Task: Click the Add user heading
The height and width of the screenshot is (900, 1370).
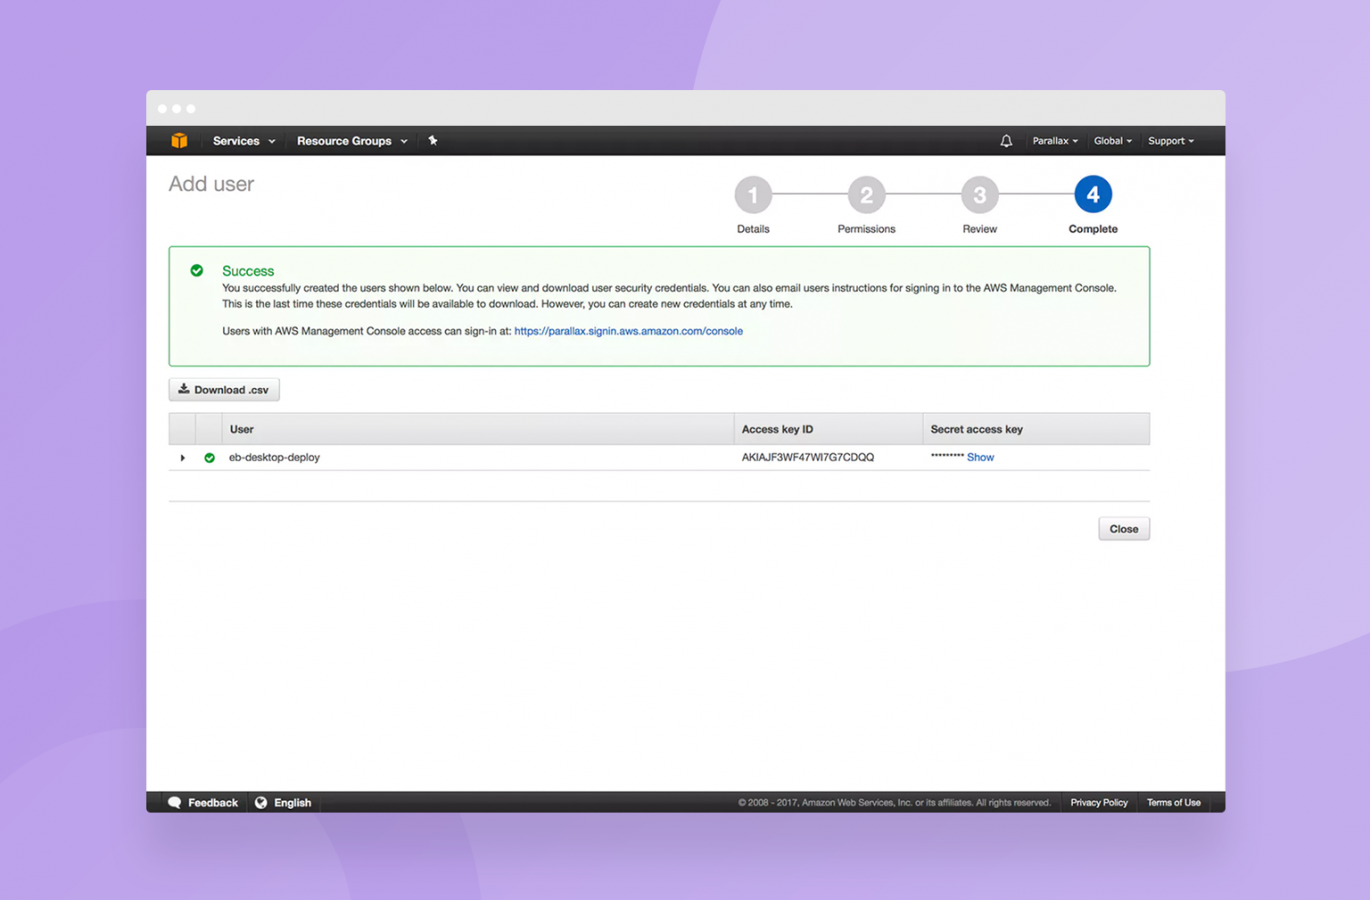Action: pos(211,184)
